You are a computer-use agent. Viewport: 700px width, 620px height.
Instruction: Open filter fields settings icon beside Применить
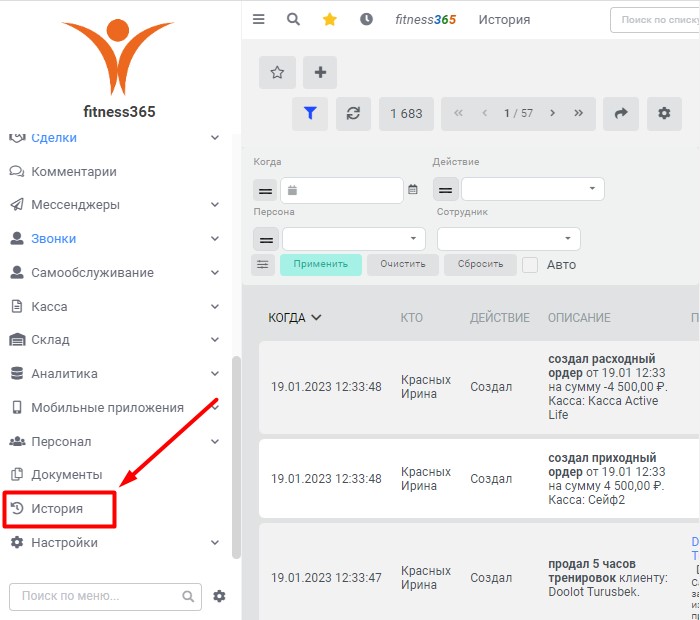pos(262,264)
